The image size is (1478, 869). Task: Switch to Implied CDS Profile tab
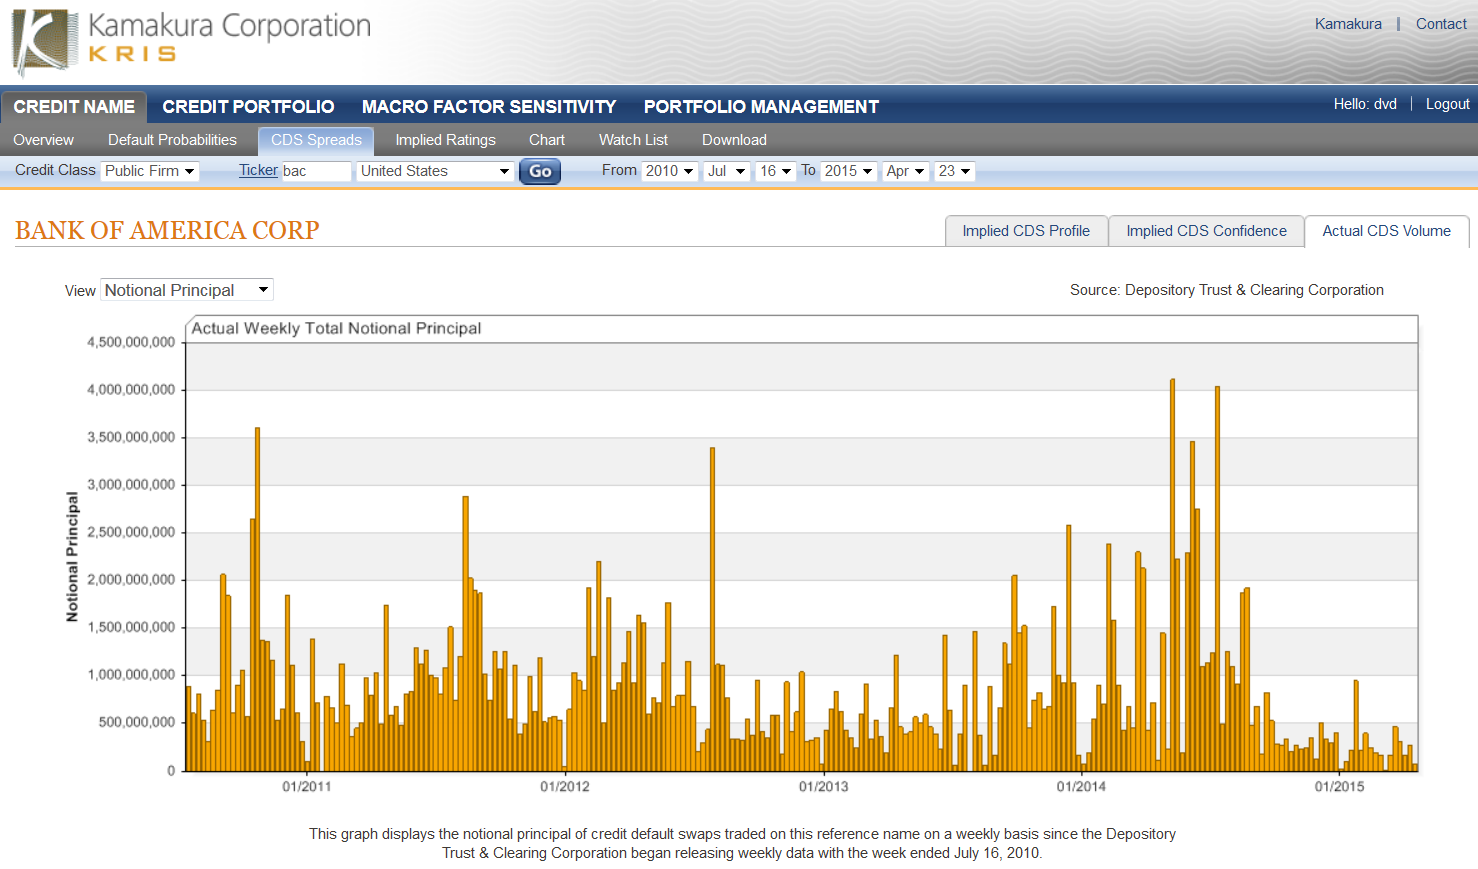[x=1026, y=231]
